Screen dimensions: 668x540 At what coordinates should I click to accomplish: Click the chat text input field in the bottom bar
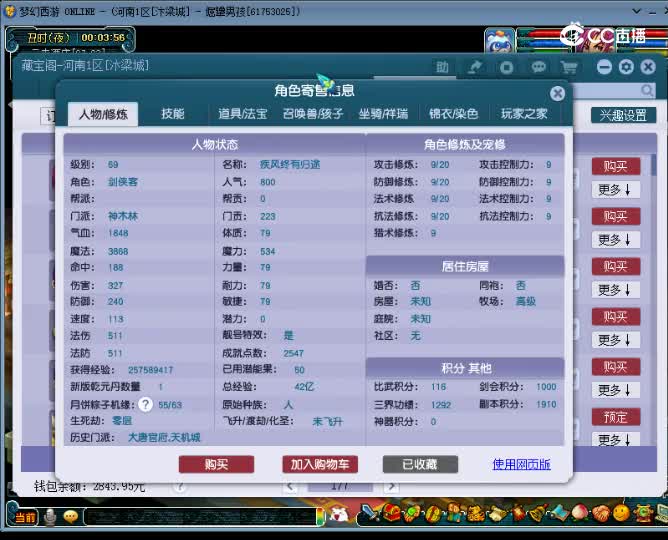[201, 517]
